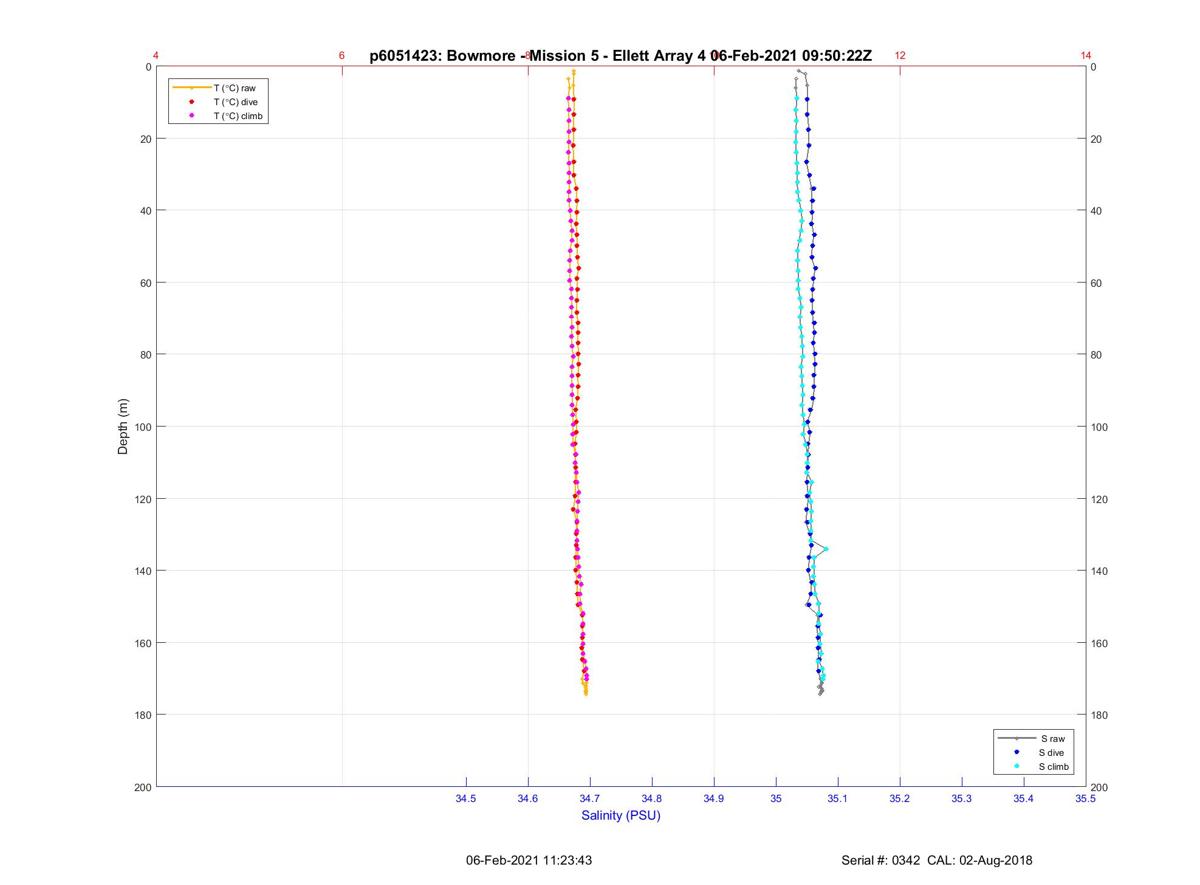The image size is (1200, 885).
Task: Click the 34.9 salinity tick label
Action: click(x=714, y=799)
